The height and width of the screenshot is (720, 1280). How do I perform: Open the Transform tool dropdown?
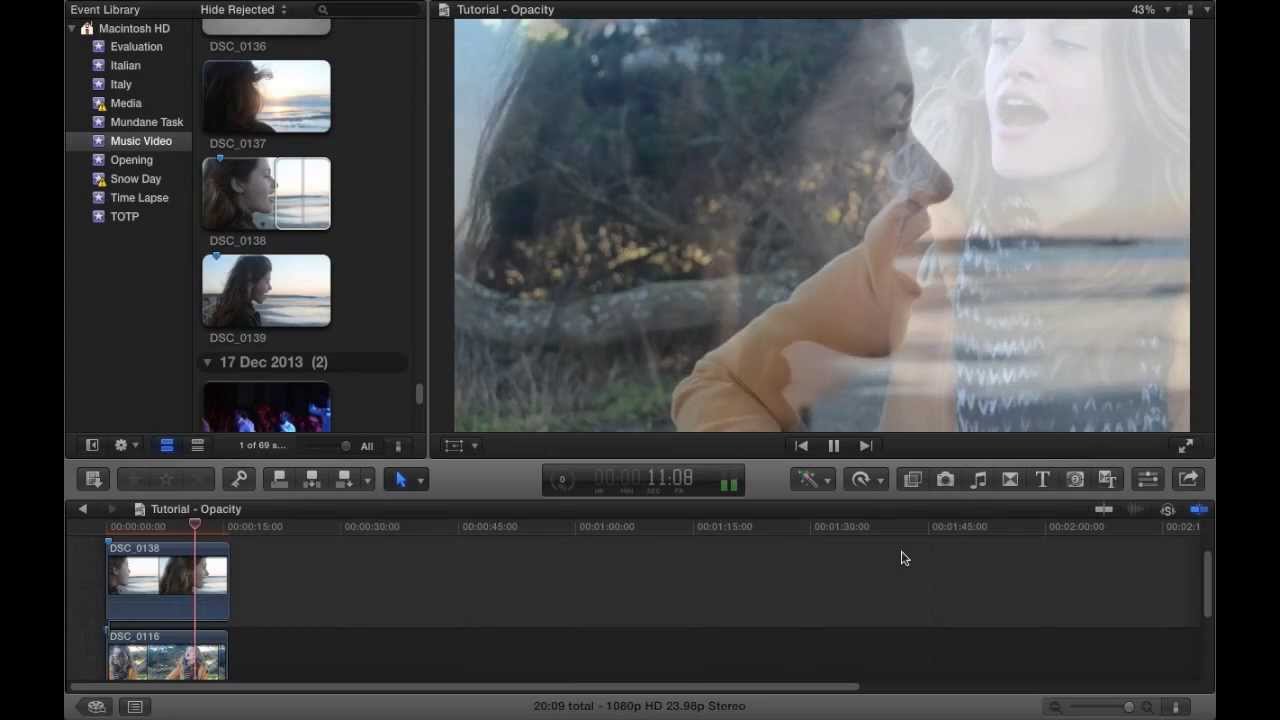pyautogui.click(x=474, y=446)
